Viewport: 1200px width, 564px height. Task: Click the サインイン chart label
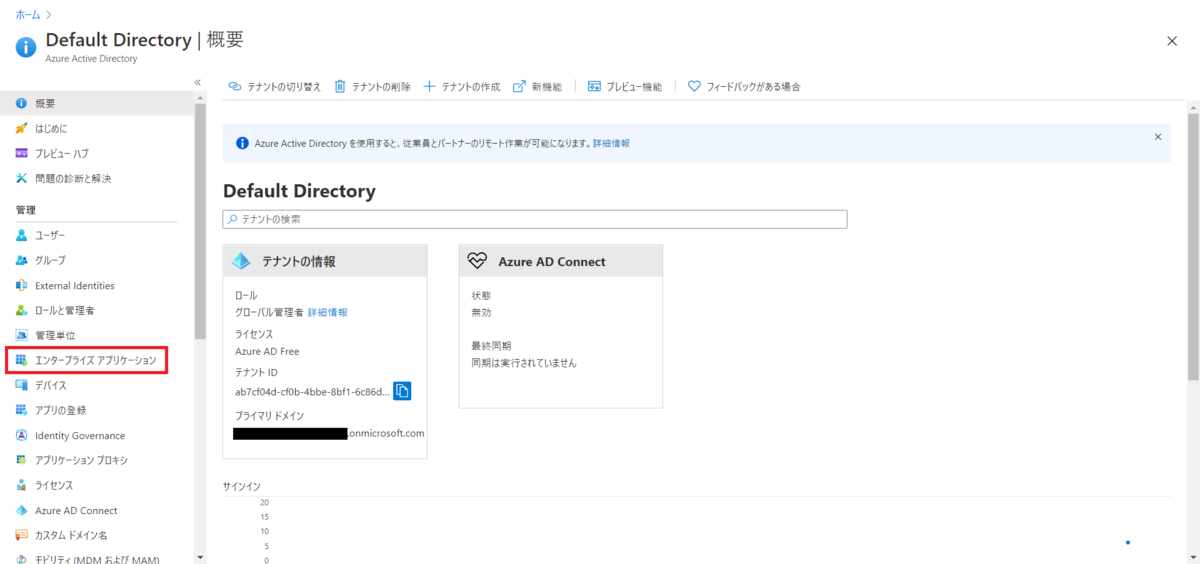click(x=241, y=486)
